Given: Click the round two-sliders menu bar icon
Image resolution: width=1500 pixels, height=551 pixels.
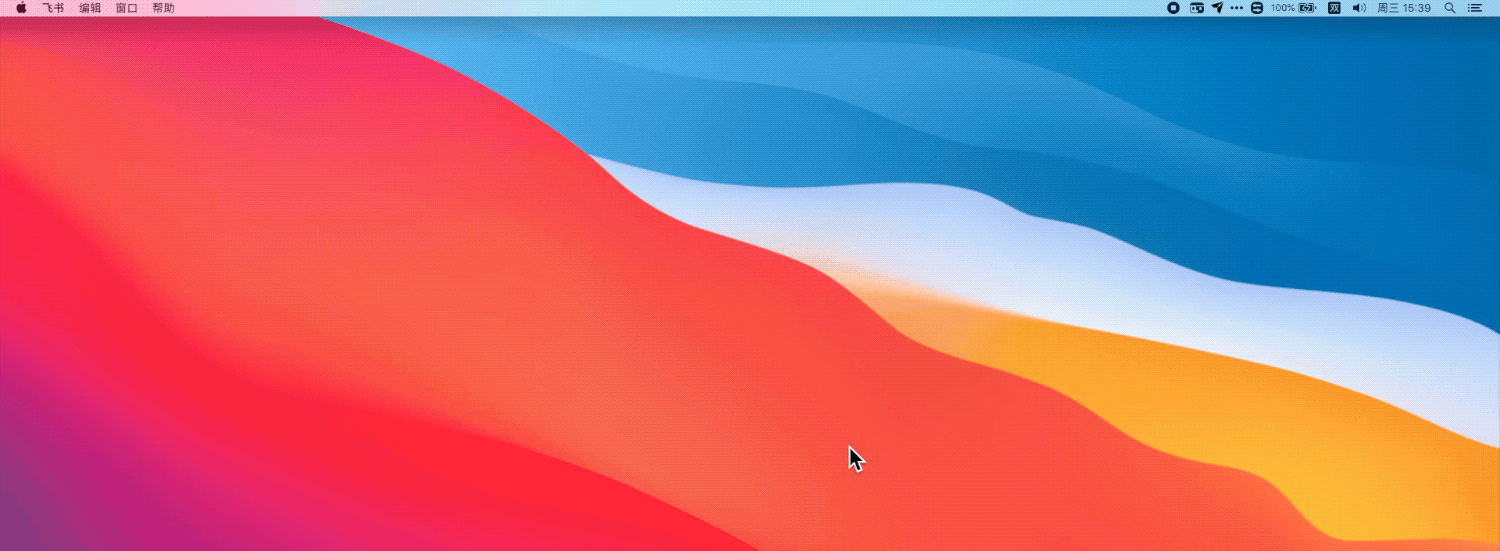Looking at the screenshot, I should click(x=1257, y=8).
